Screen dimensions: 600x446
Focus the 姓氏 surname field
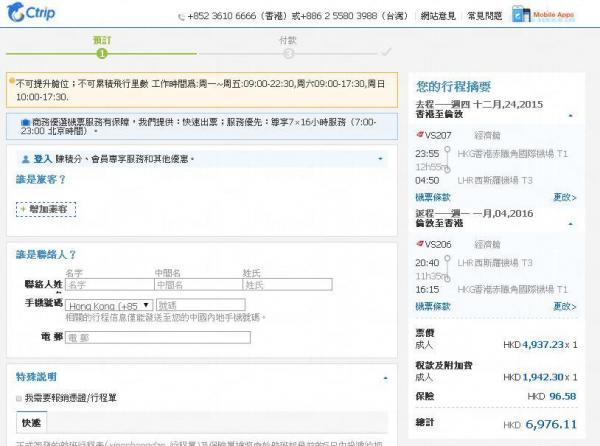(x=287, y=285)
